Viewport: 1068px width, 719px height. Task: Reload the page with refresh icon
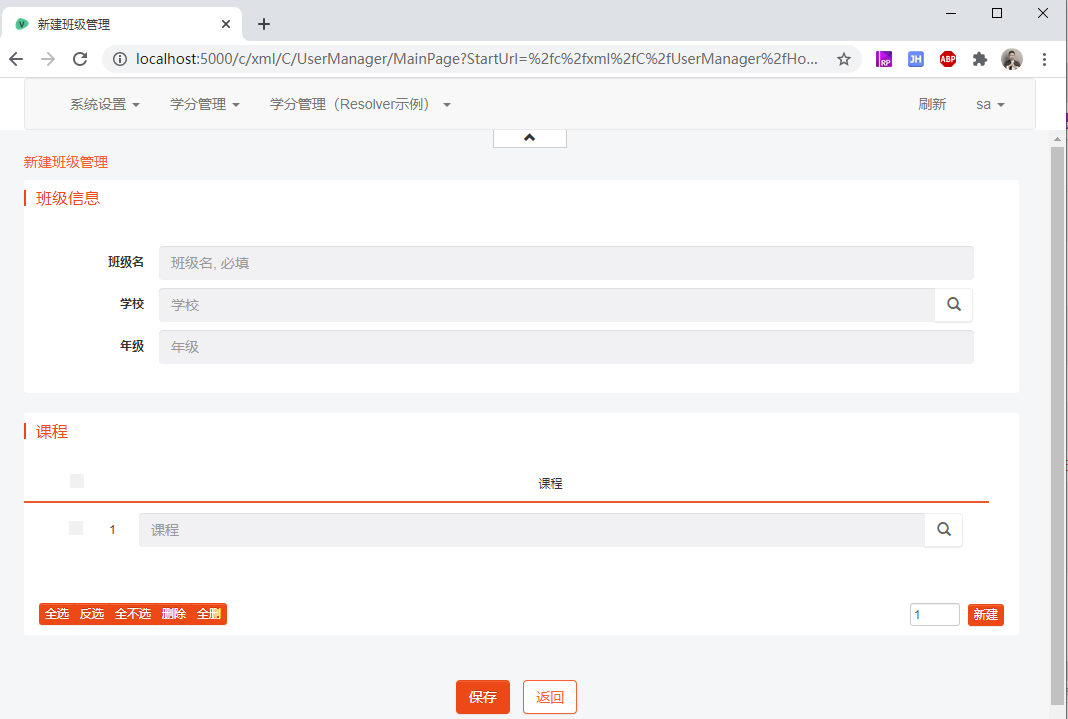80,59
